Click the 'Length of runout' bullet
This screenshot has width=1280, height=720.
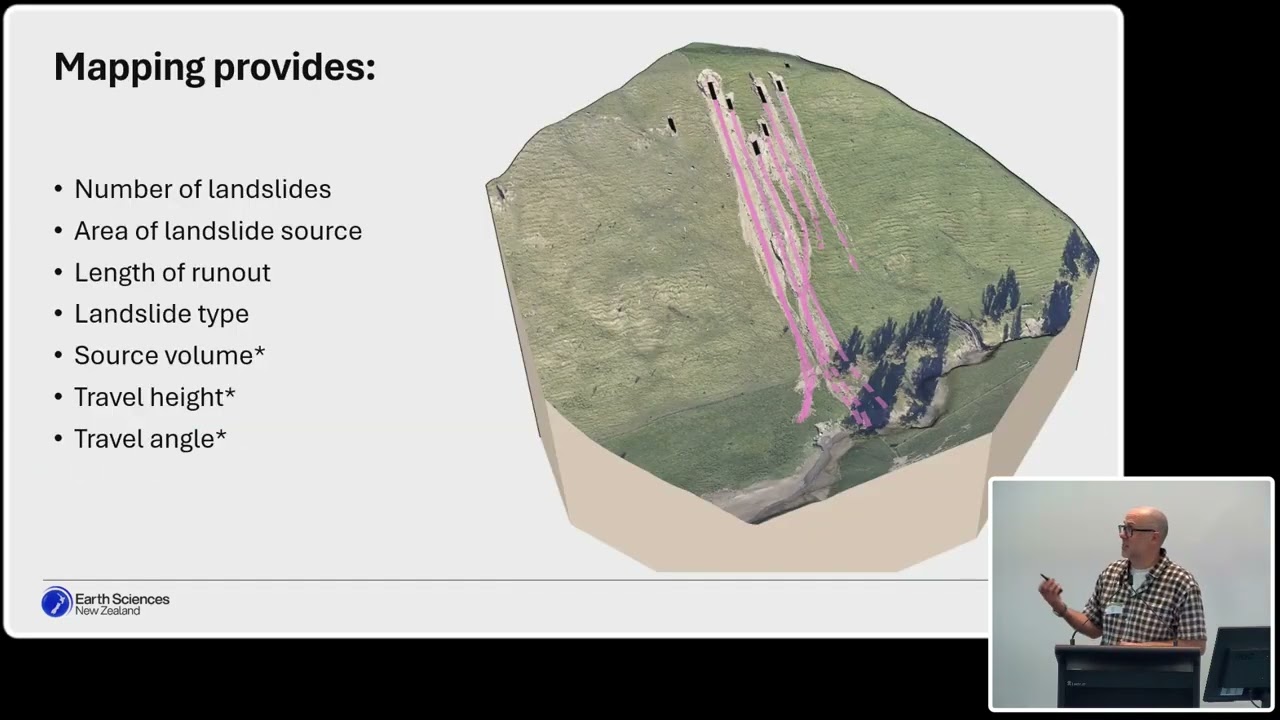pos(172,272)
